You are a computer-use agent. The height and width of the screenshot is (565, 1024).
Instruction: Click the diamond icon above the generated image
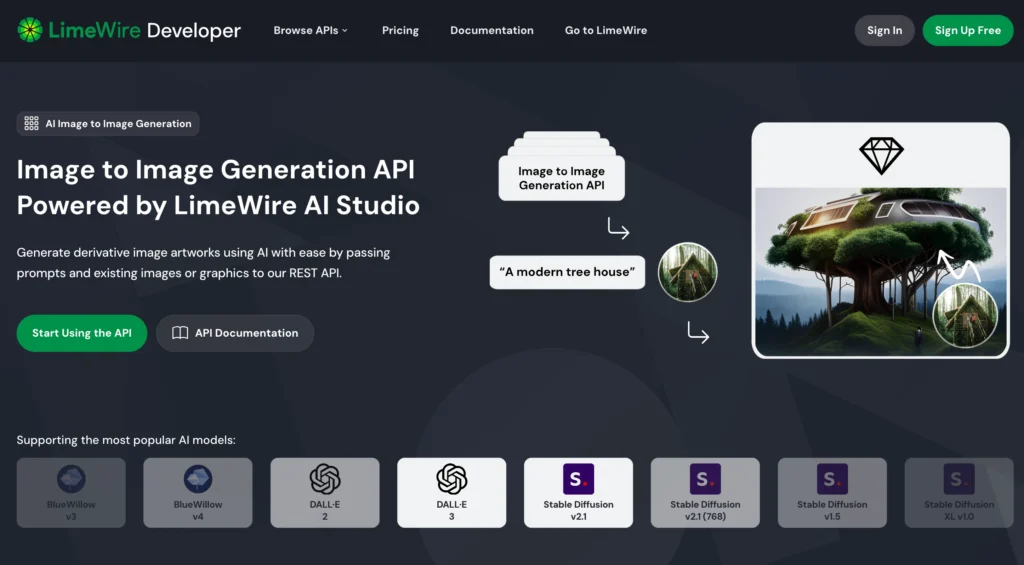[x=881, y=155]
